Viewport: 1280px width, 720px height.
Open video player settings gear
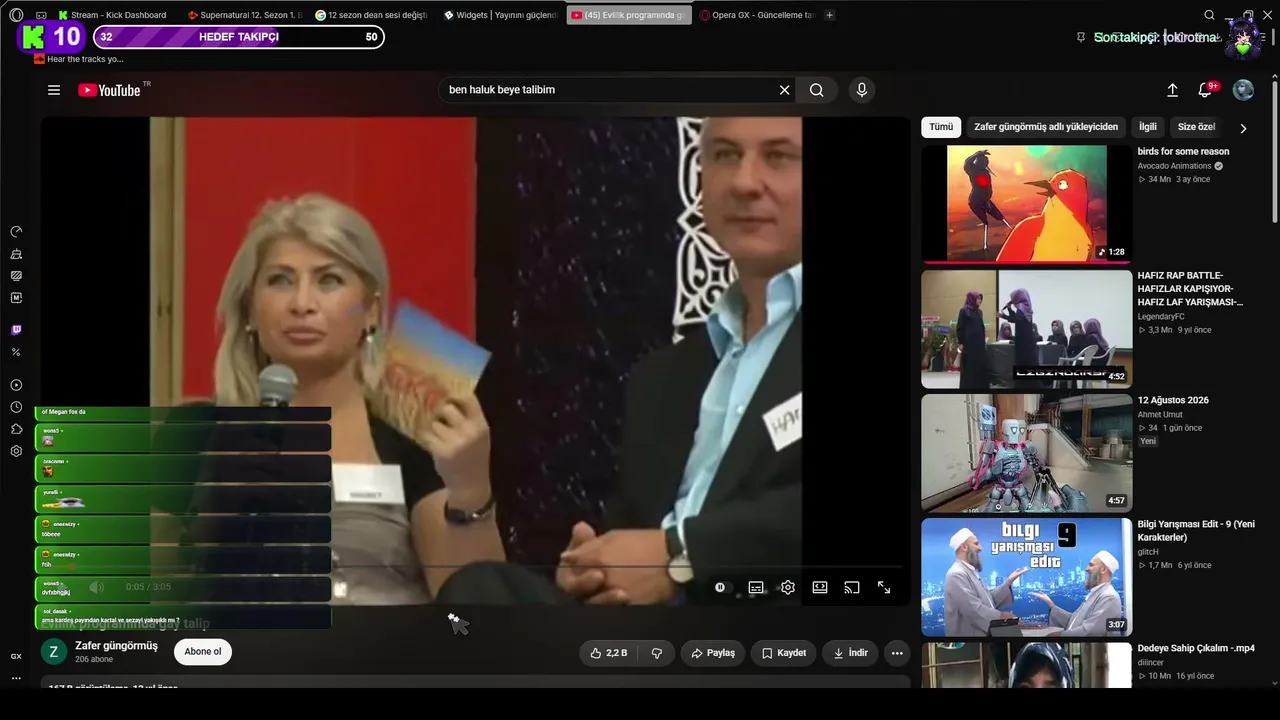788,588
